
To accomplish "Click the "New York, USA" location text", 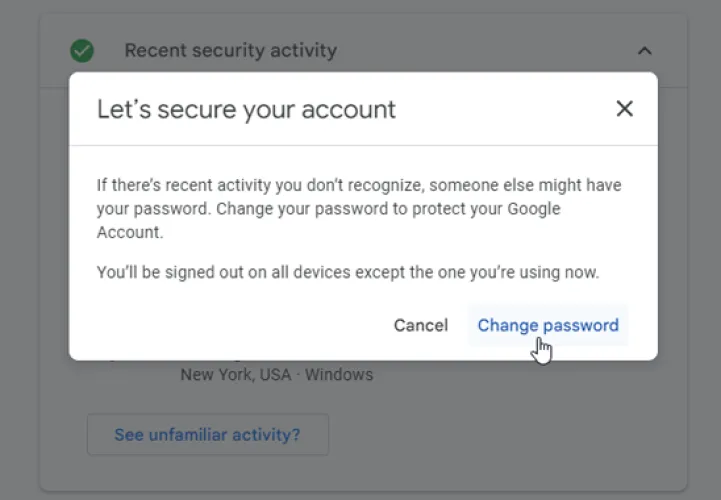I will click(236, 375).
